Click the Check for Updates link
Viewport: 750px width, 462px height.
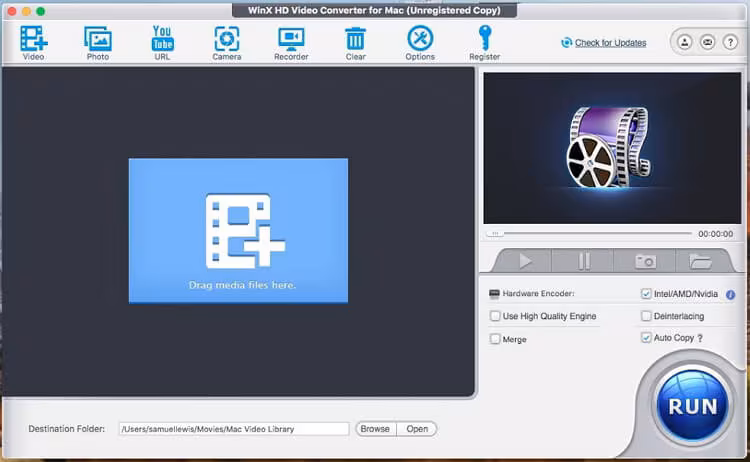(x=610, y=43)
